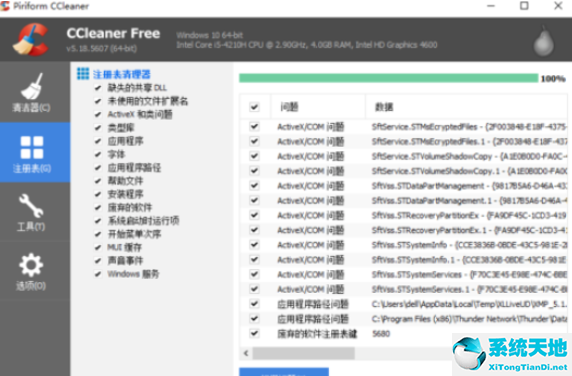This screenshot has height=376, width=572.
Task: Click the CCleaner logo in the header
Action: point(30,39)
